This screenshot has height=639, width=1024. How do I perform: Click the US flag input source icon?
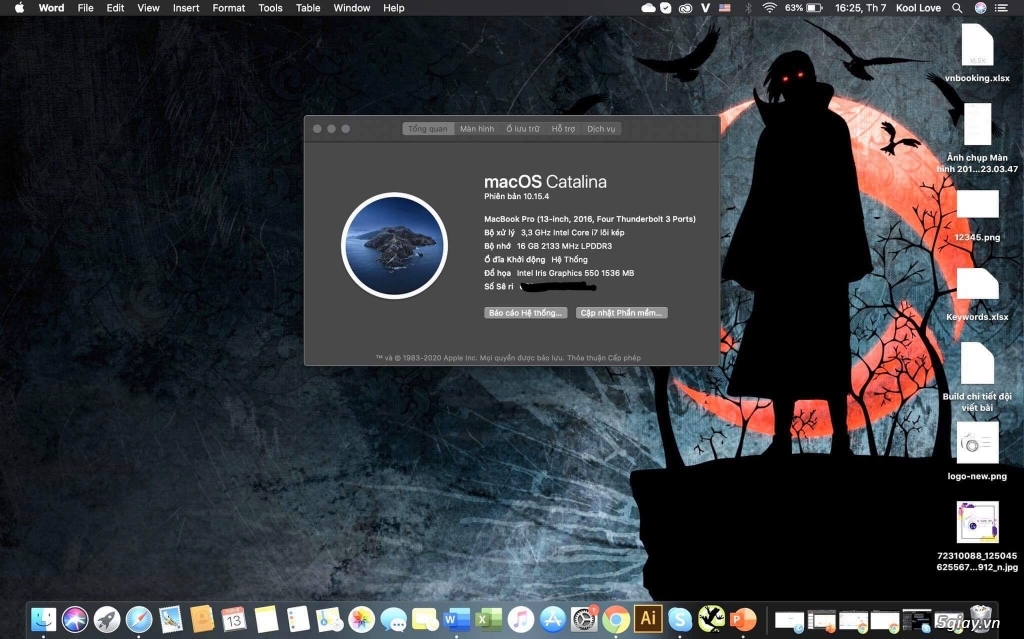[724, 8]
